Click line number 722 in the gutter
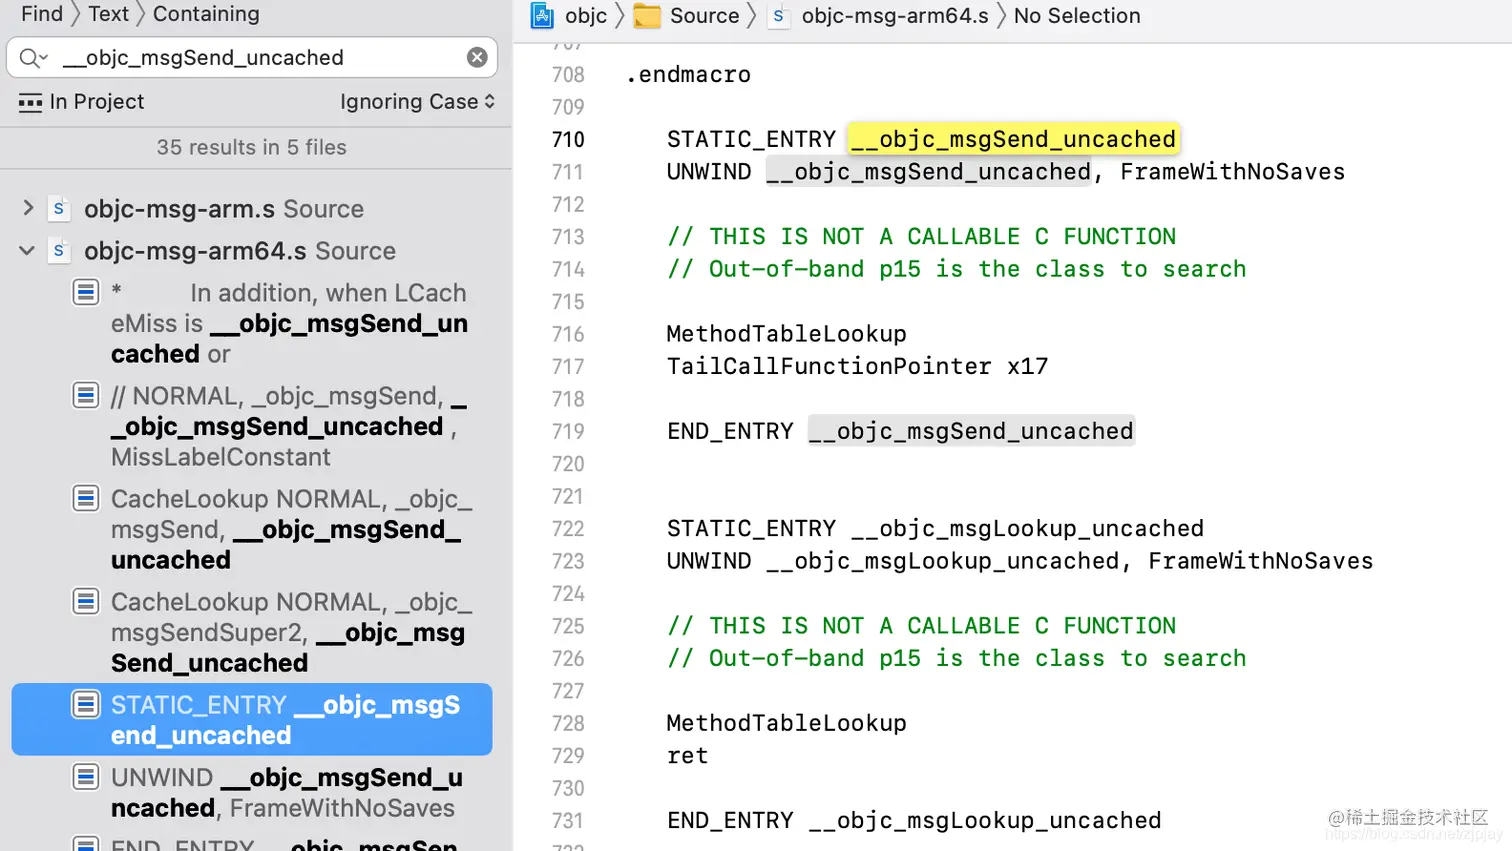The height and width of the screenshot is (851, 1512). (x=568, y=528)
